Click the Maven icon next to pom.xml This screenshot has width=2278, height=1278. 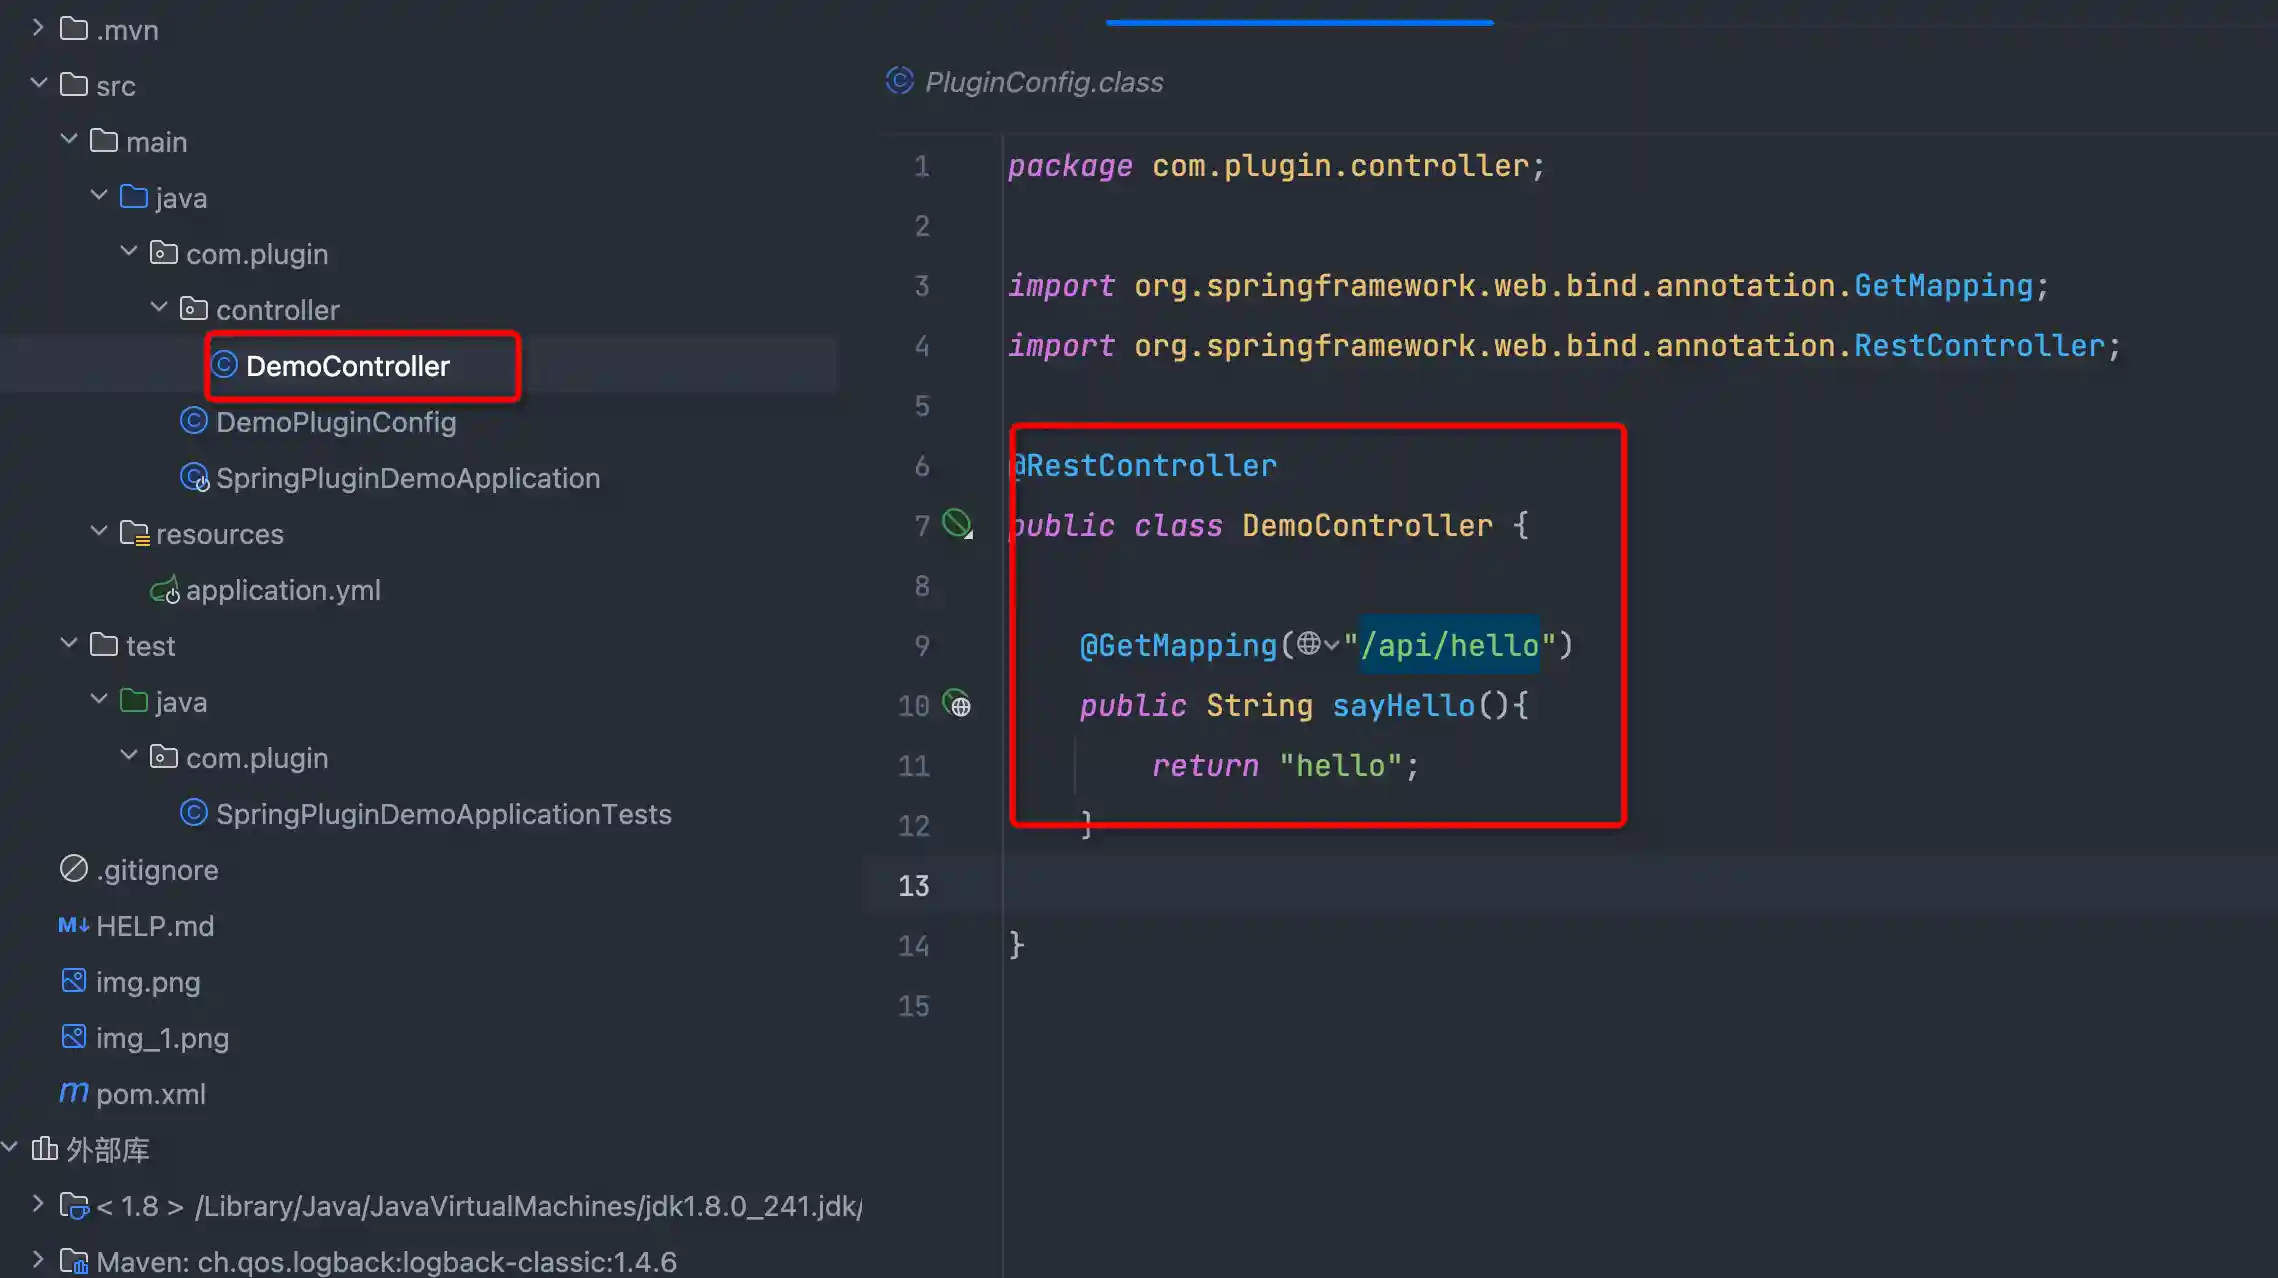[x=73, y=1092]
